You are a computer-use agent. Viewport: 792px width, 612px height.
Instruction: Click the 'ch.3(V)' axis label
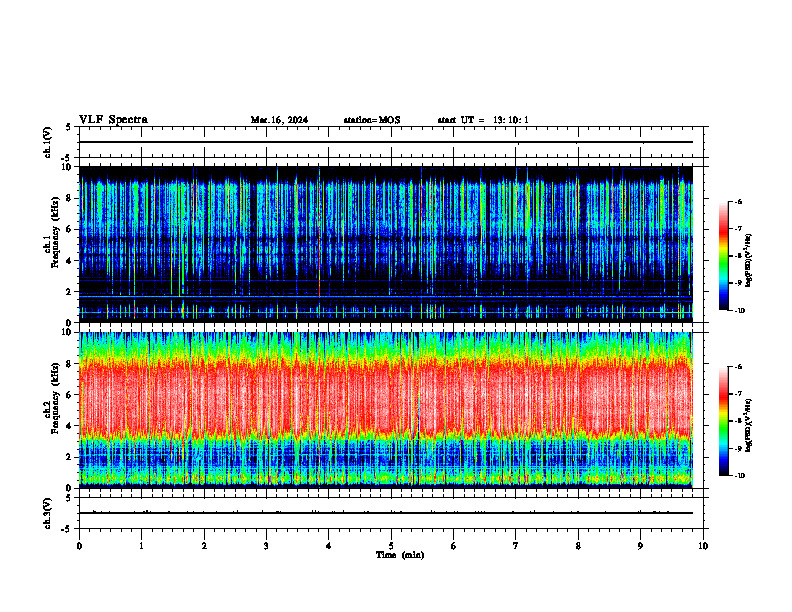48,513
